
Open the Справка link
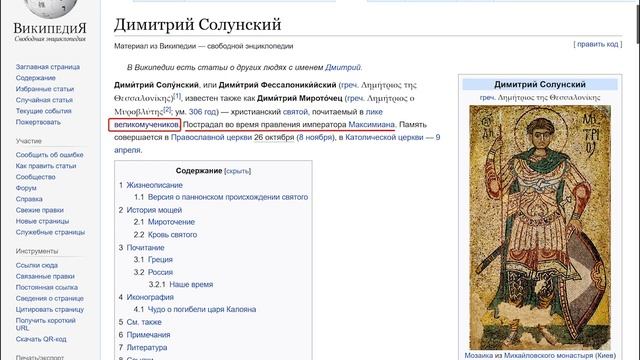point(29,199)
